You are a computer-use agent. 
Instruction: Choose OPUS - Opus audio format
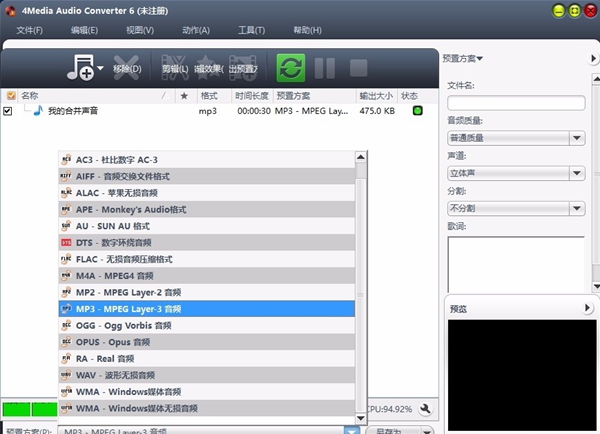pos(207,342)
